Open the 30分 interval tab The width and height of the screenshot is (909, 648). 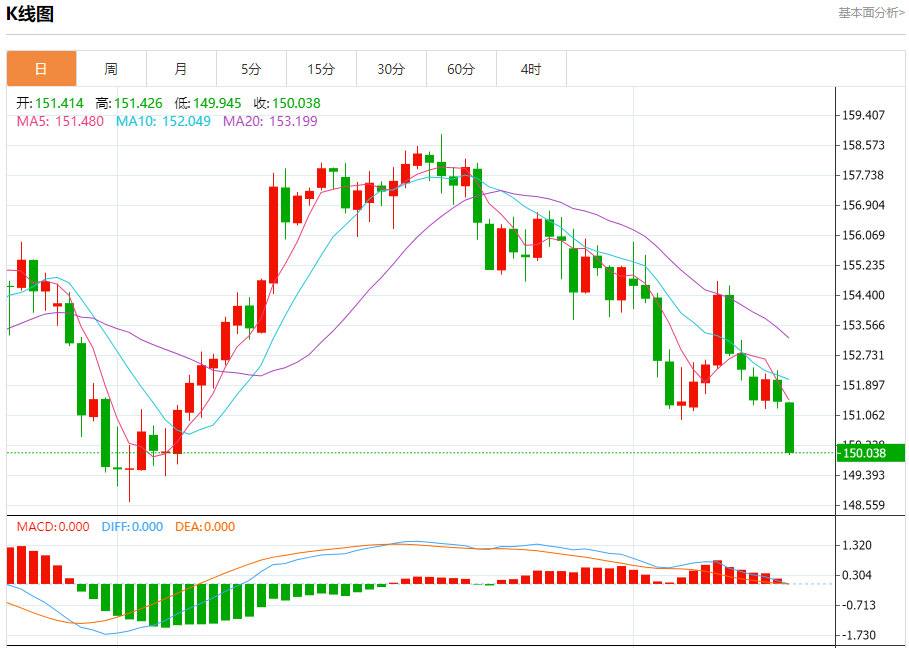[x=391, y=69]
